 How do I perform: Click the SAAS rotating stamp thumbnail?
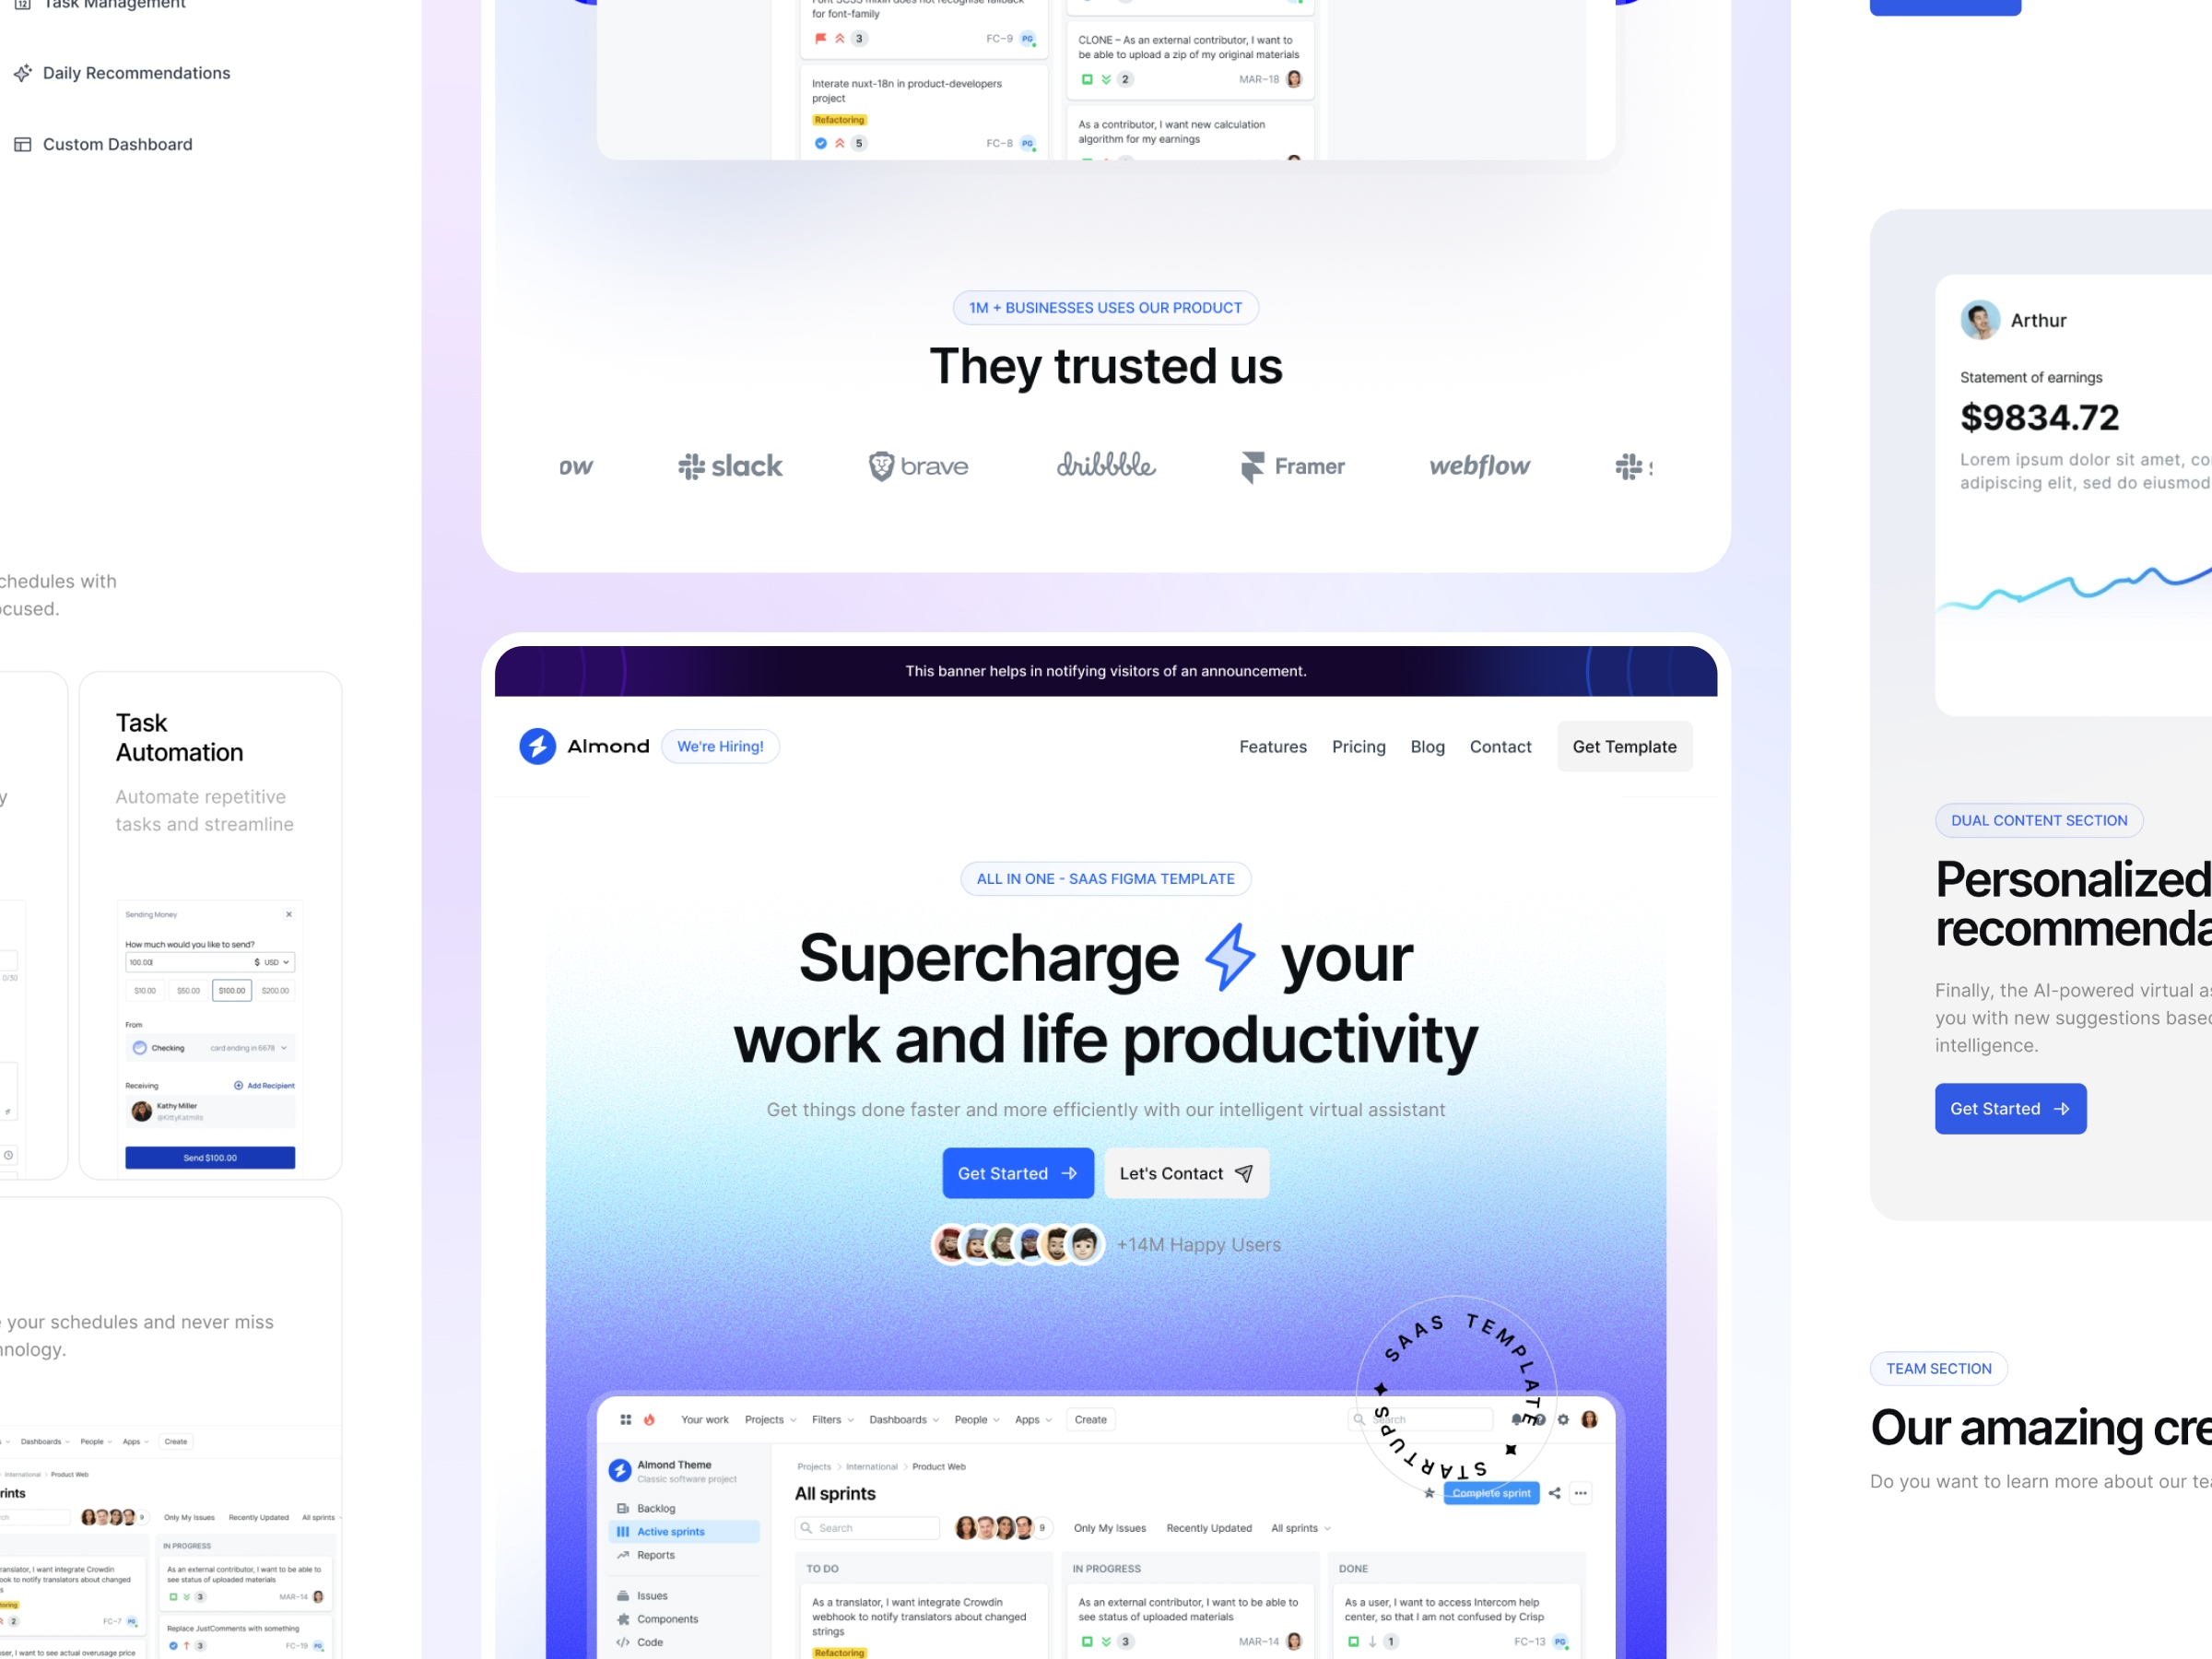[1460, 1395]
